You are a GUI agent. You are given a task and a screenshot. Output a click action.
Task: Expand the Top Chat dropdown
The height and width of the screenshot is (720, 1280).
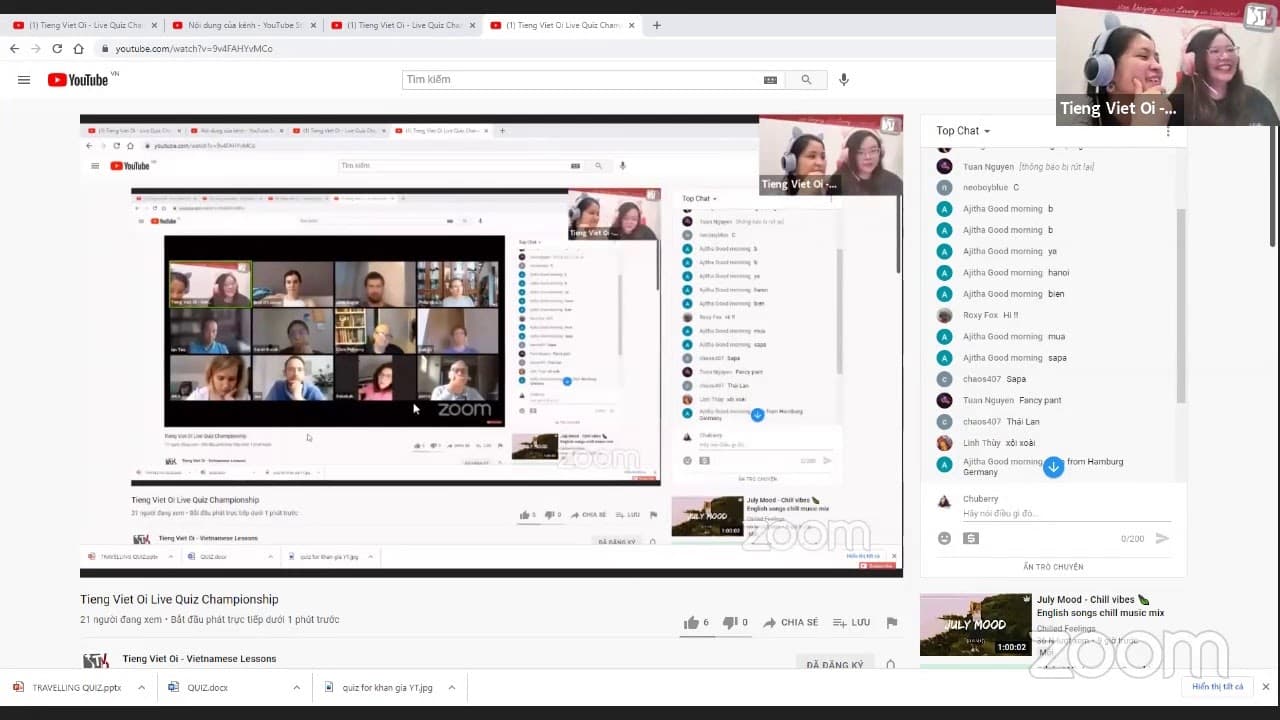(x=963, y=131)
